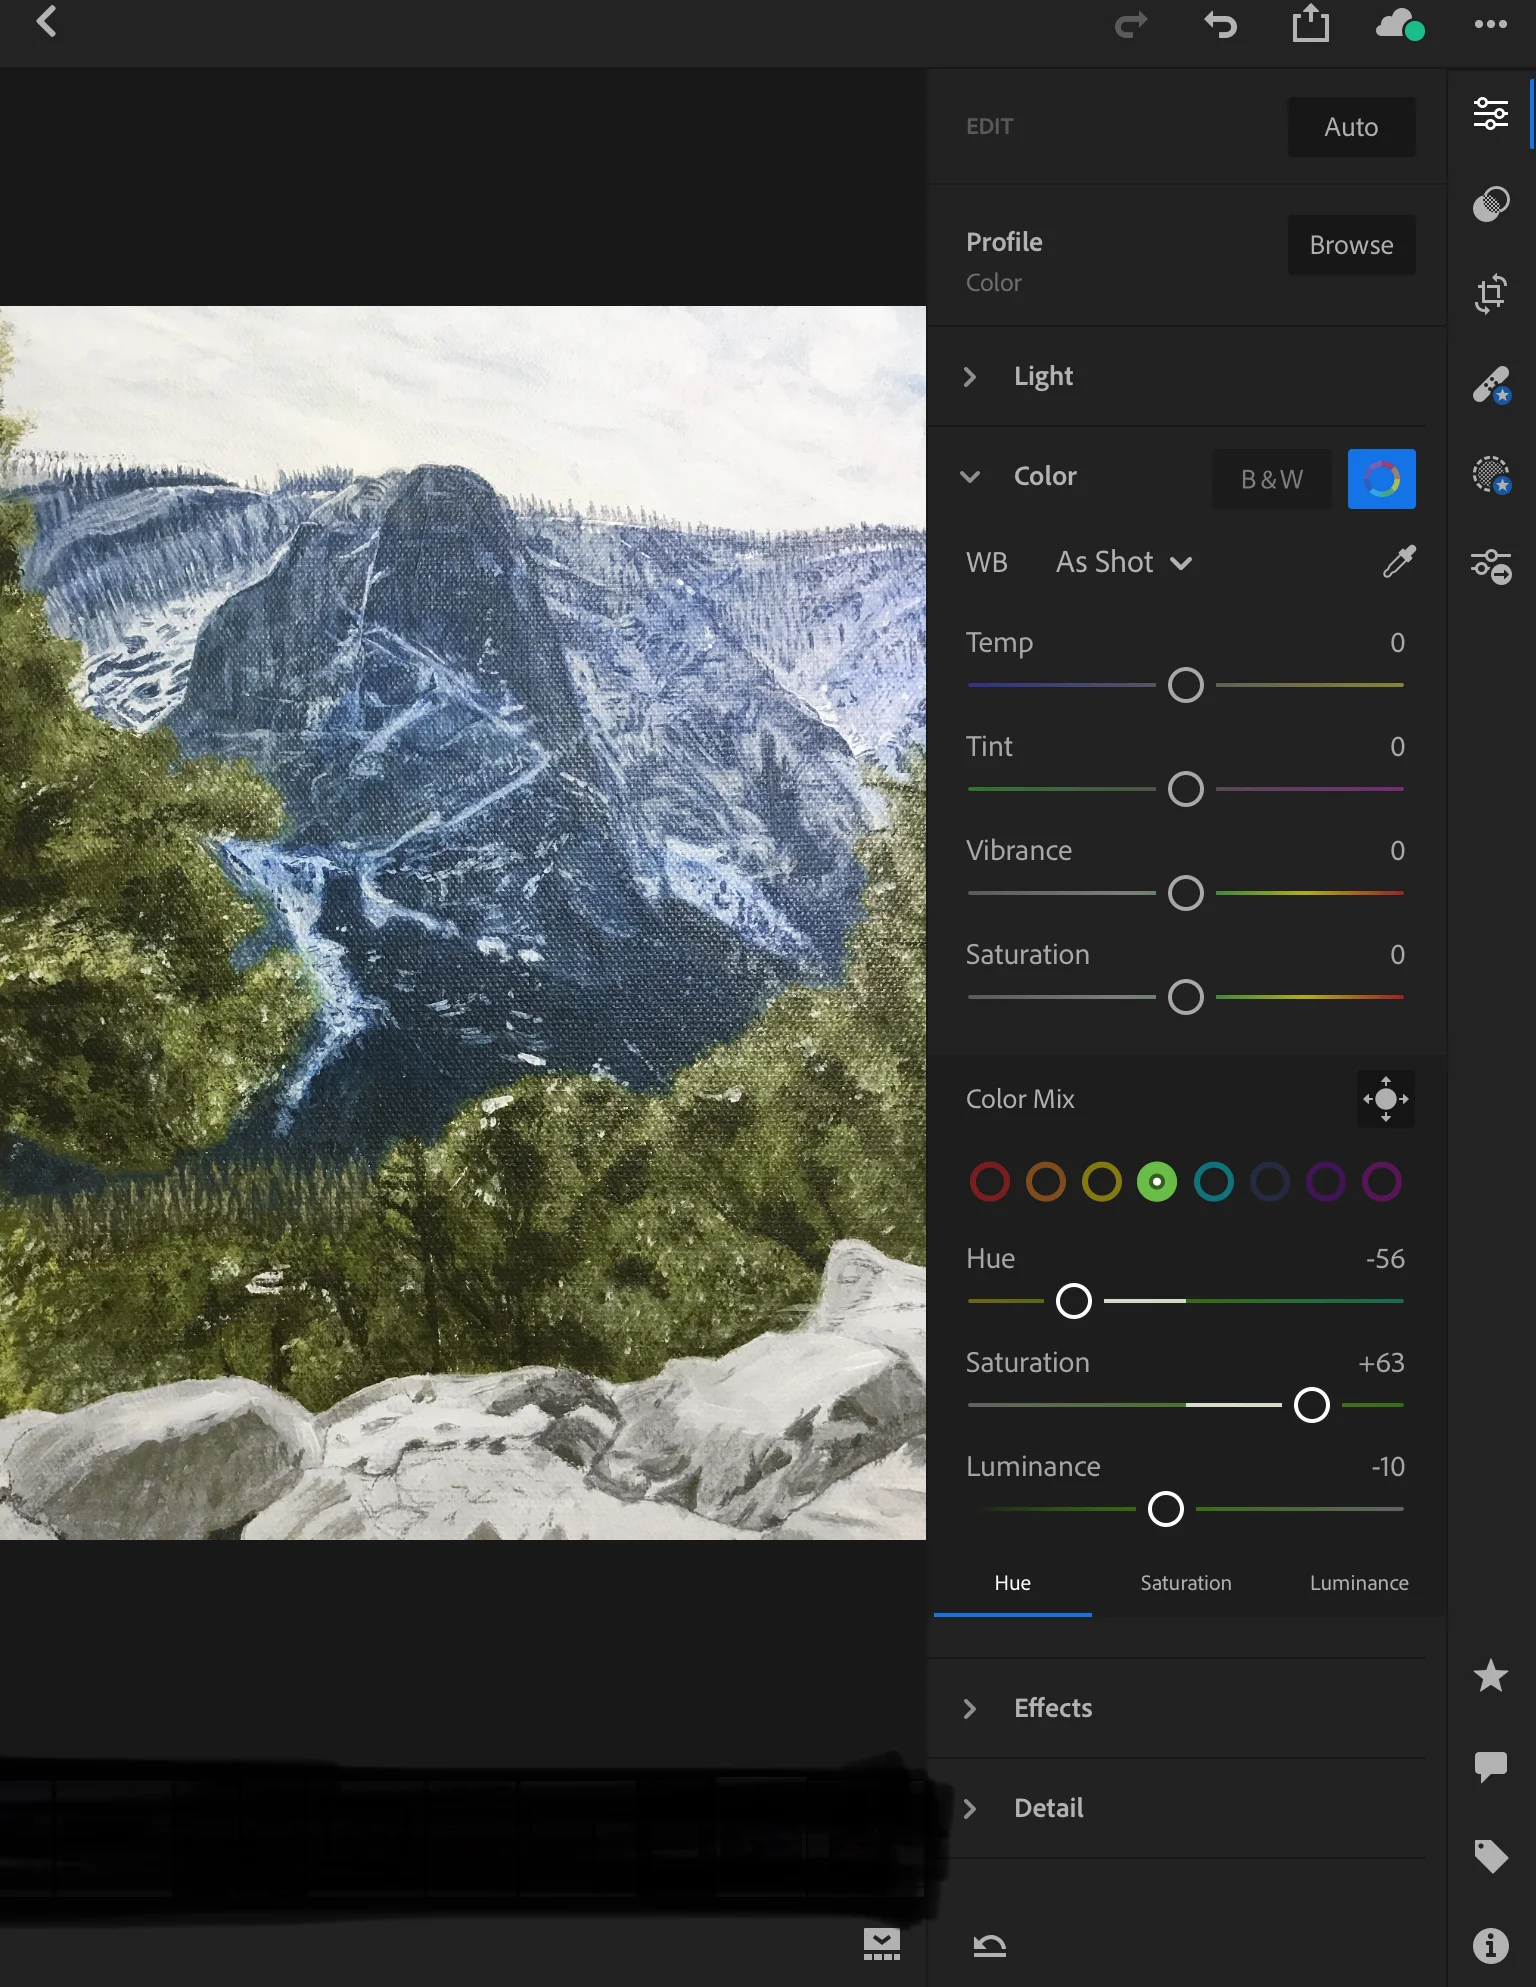Click the Luminance value -10

click(x=1388, y=1467)
